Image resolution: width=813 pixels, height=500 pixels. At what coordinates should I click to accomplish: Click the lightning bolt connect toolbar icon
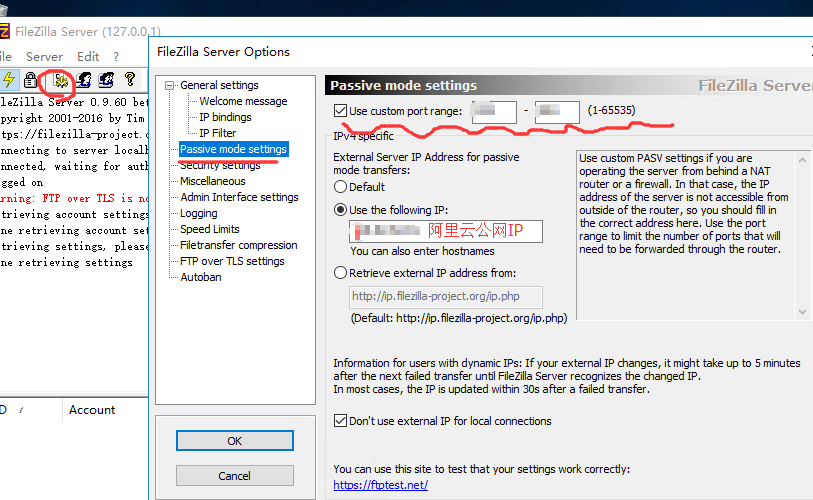pyautogui.click(x=9, y=79)
